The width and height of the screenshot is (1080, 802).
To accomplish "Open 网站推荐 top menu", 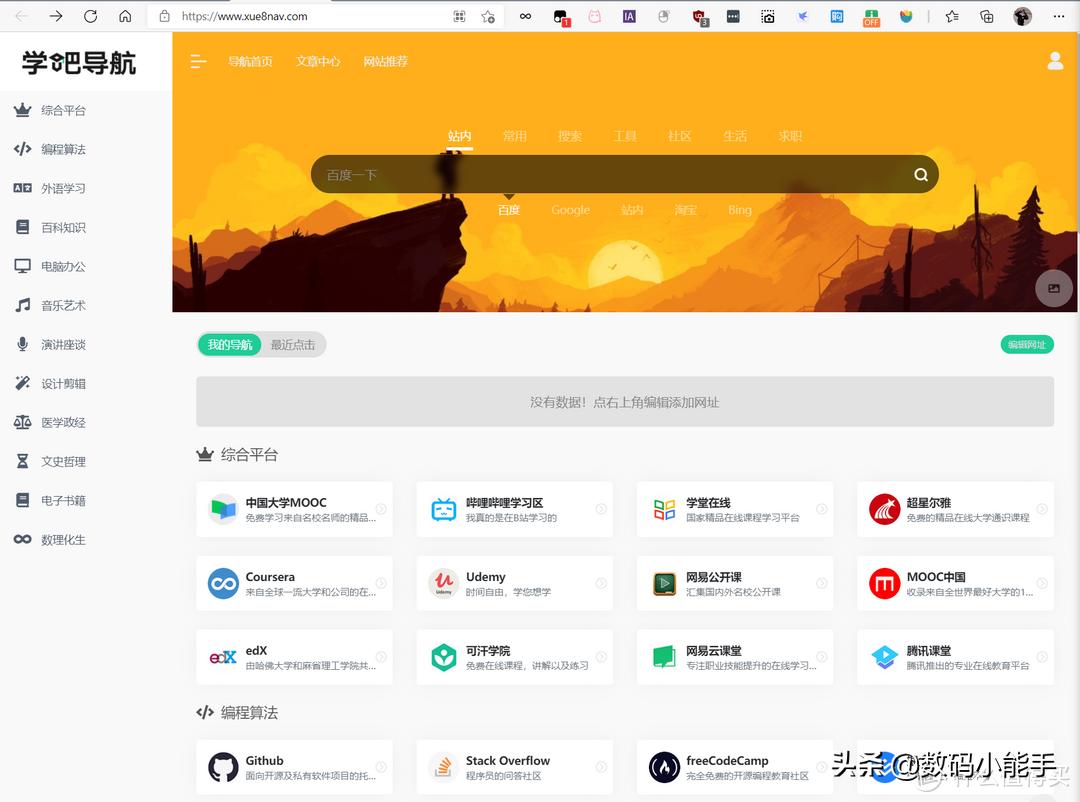I will (x=386, y=61).
